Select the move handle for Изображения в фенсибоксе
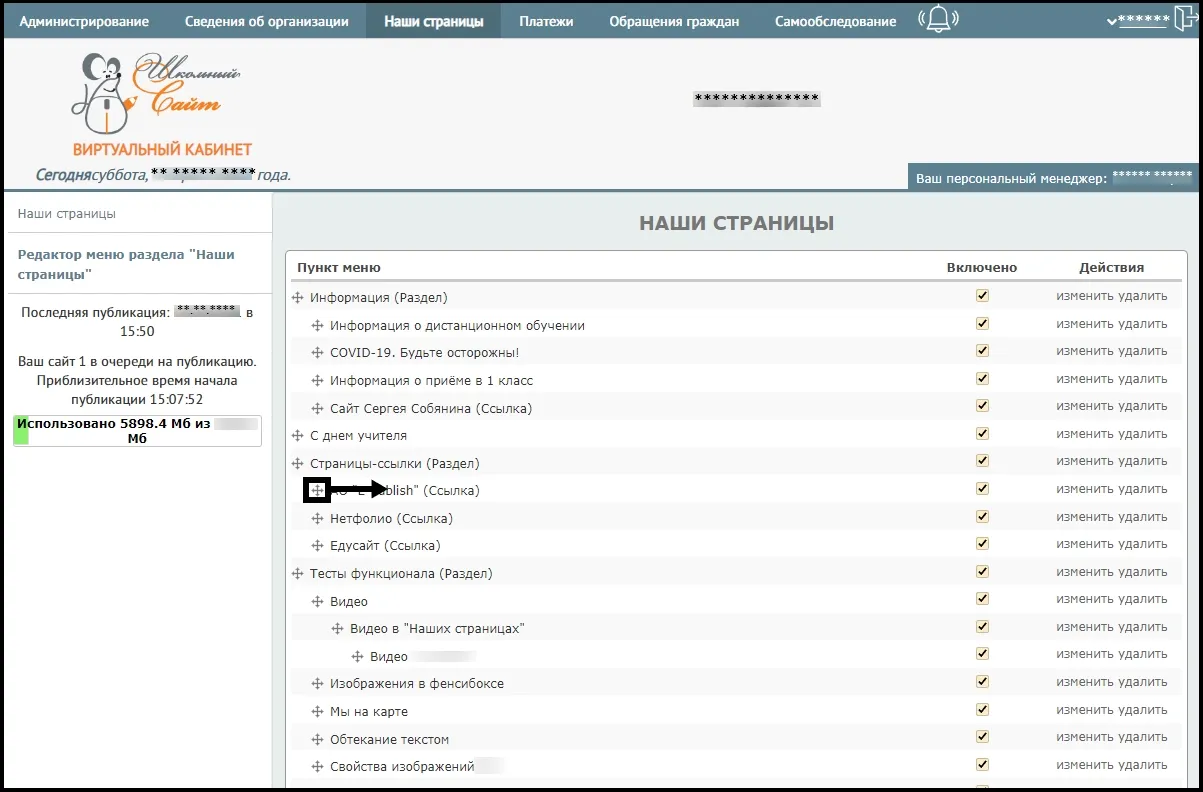Viewport: 1203px width, 792px height. pyautogui.click(x=317, y=684)
